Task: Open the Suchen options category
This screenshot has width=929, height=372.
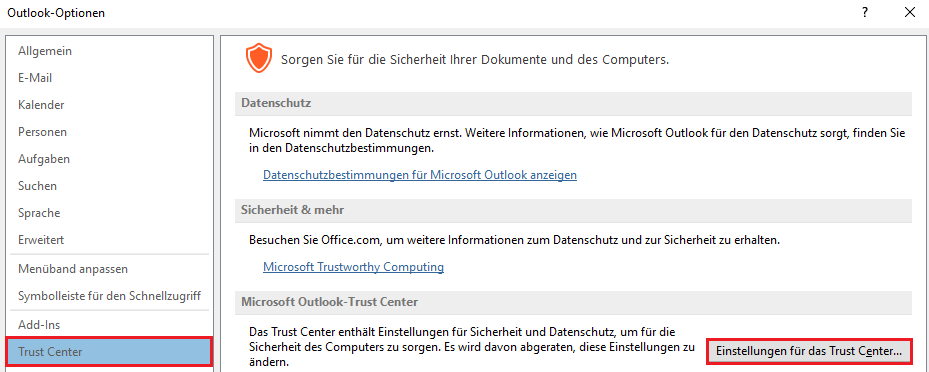Action: point(109,186)
